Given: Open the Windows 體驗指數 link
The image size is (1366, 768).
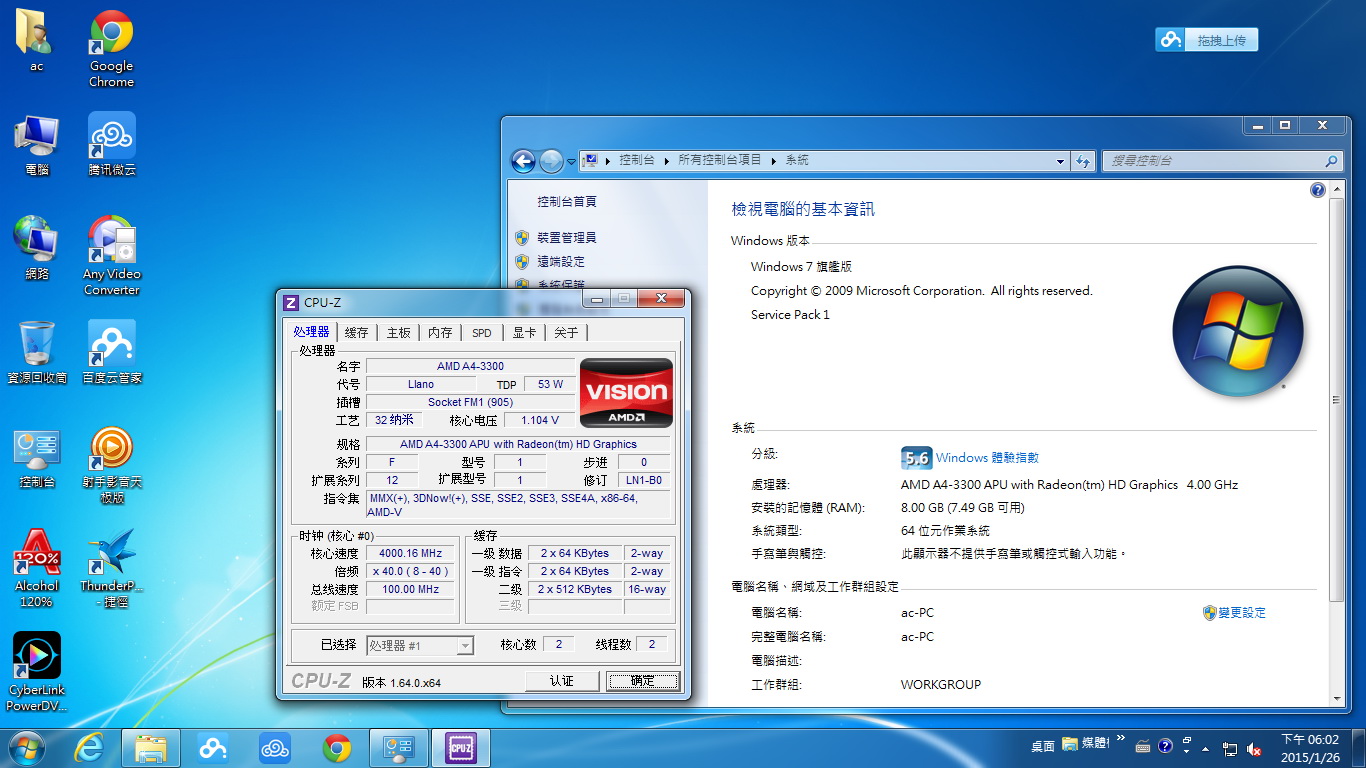Looking at the screenshot, I should pos(987,458).
